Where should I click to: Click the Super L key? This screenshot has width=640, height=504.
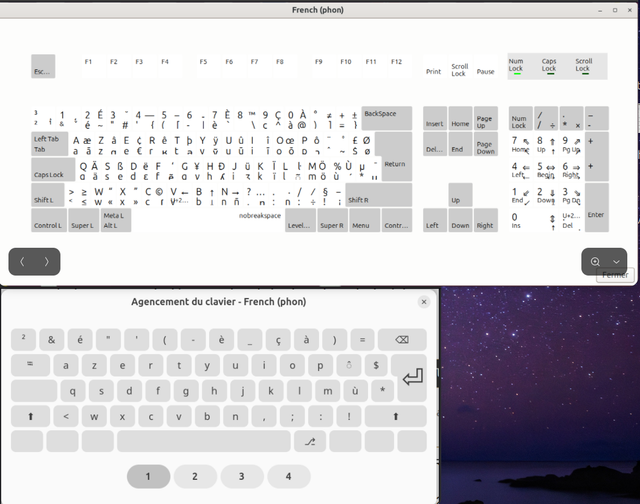click(84, 220)
